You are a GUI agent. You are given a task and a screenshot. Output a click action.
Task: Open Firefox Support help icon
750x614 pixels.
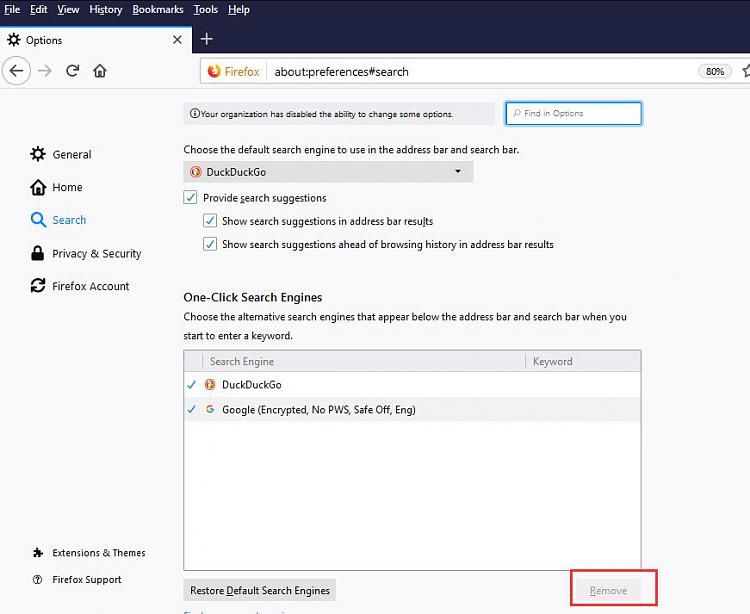pyautogui.click(x=38, y=580)
